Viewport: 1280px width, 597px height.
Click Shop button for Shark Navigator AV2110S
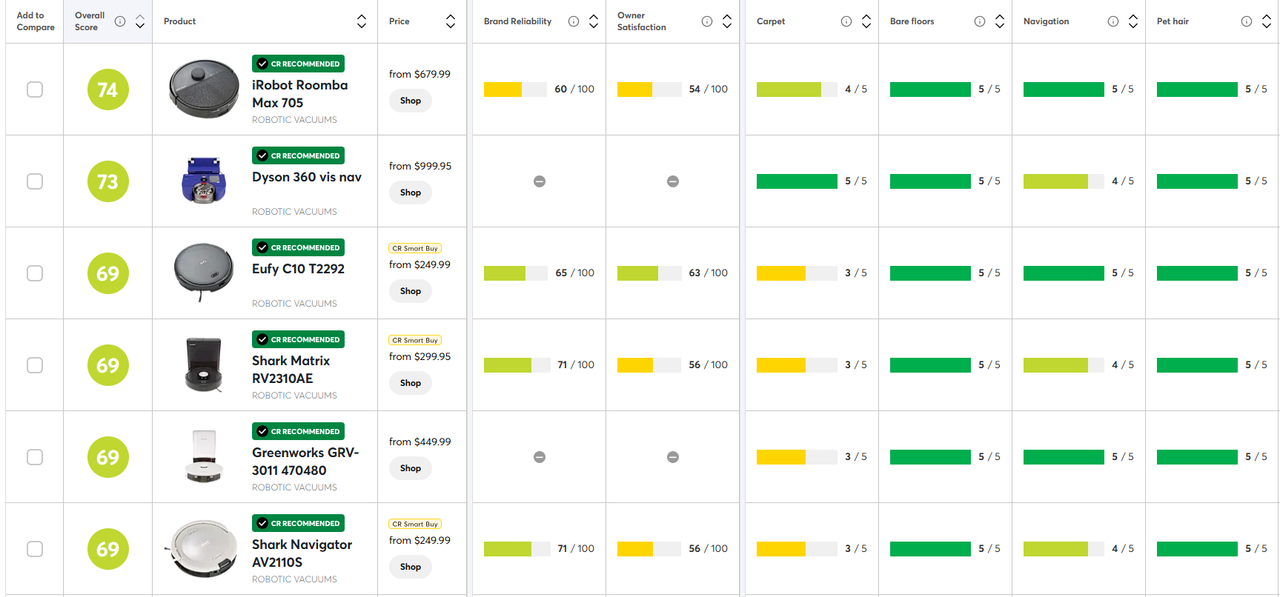pyautogui.click(x=411, y=566)
